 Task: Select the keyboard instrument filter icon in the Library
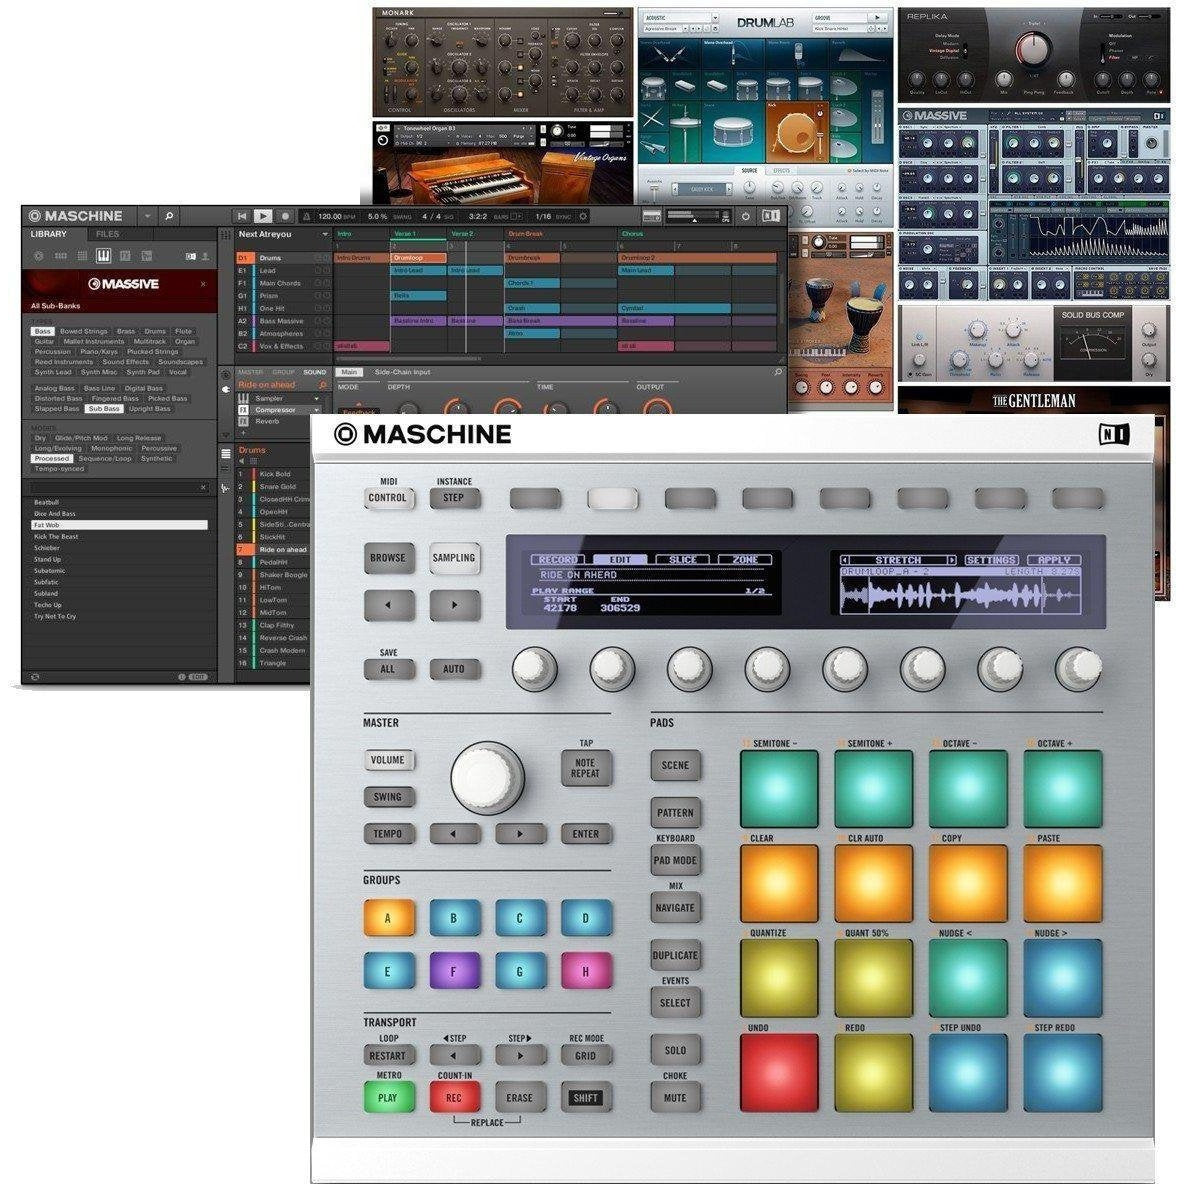tap(103, 256)
